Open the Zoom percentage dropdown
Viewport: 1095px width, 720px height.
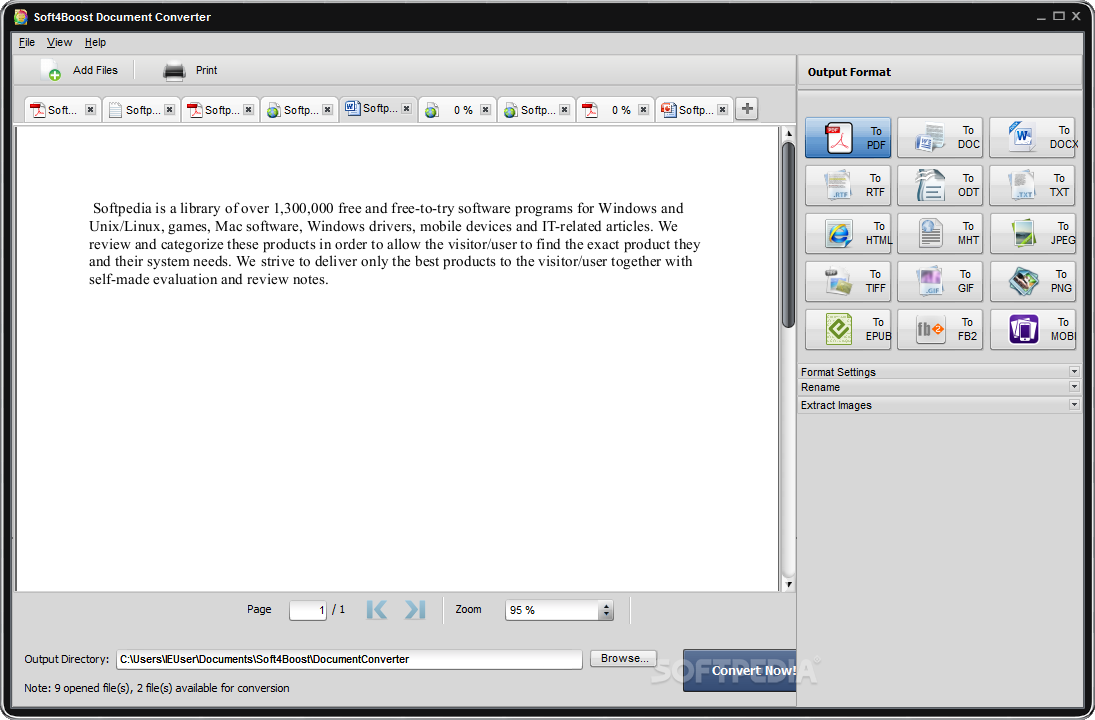606,610
